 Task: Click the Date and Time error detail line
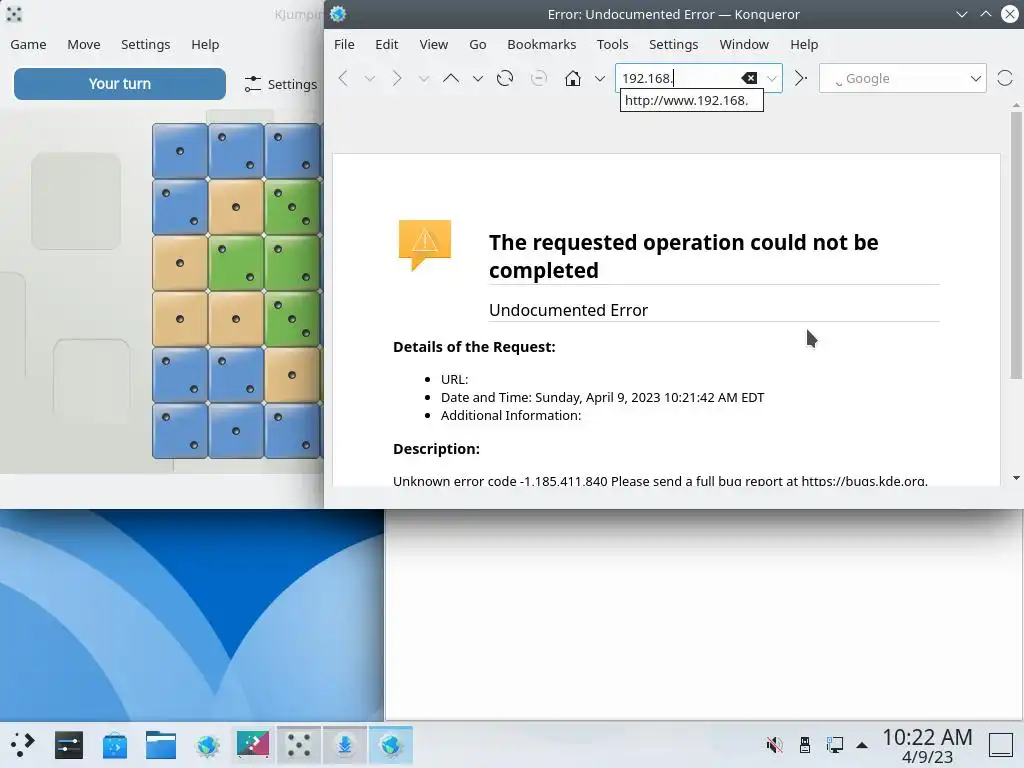click(x=602, y=397)
